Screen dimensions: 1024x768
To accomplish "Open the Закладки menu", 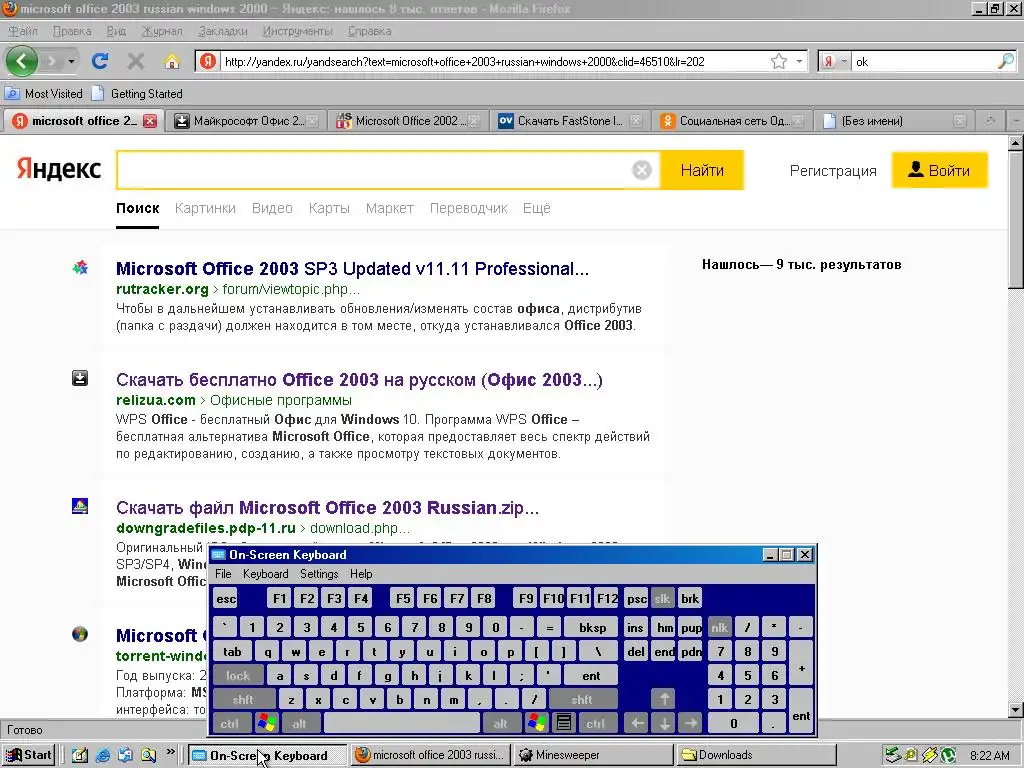I will 223,31.
